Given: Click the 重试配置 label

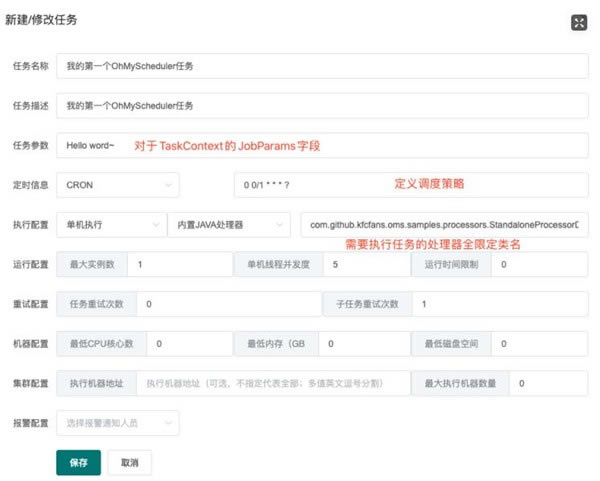Looking at the screenshot, I should (x=31, y=304).
